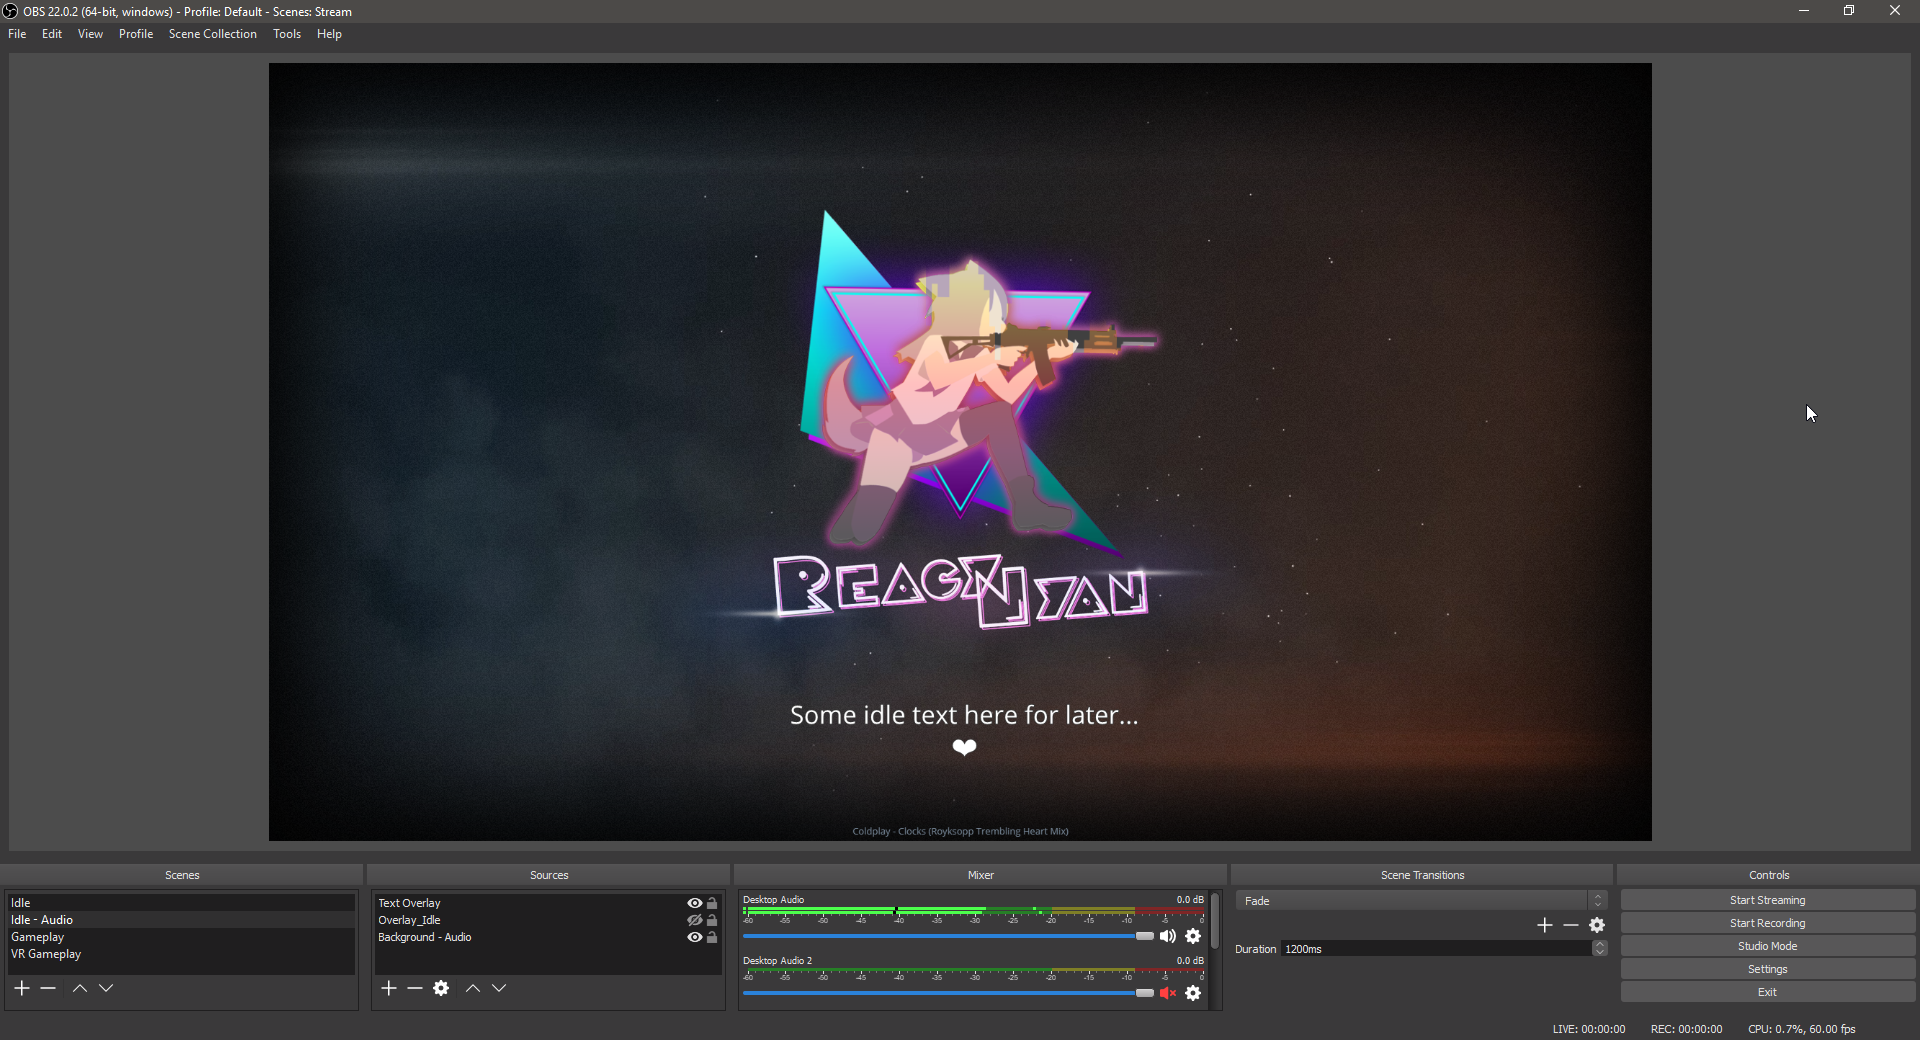Toggle lock on Overlay_Idle source
The height and width of the screenshot is (1040, 1920).
(712, 920)
